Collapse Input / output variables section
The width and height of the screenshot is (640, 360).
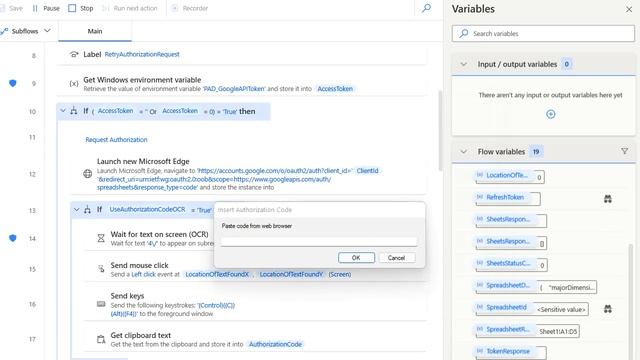point(463,64)
